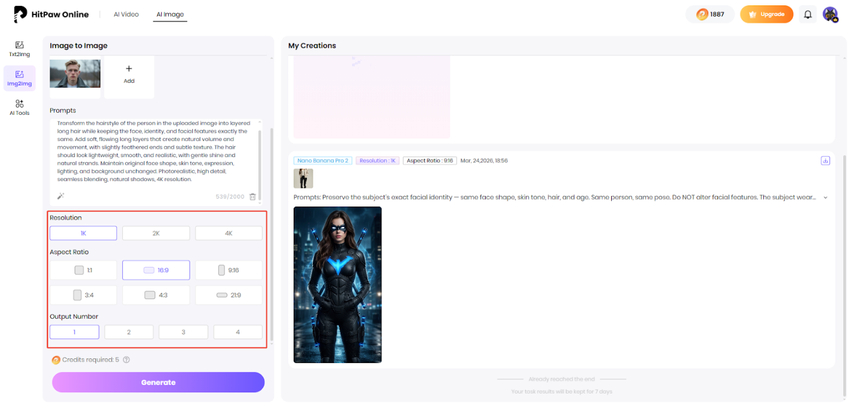This screenshot has height=409, width=854.
Task: Click the orange Upgrade button
Action: pos(766,15)
